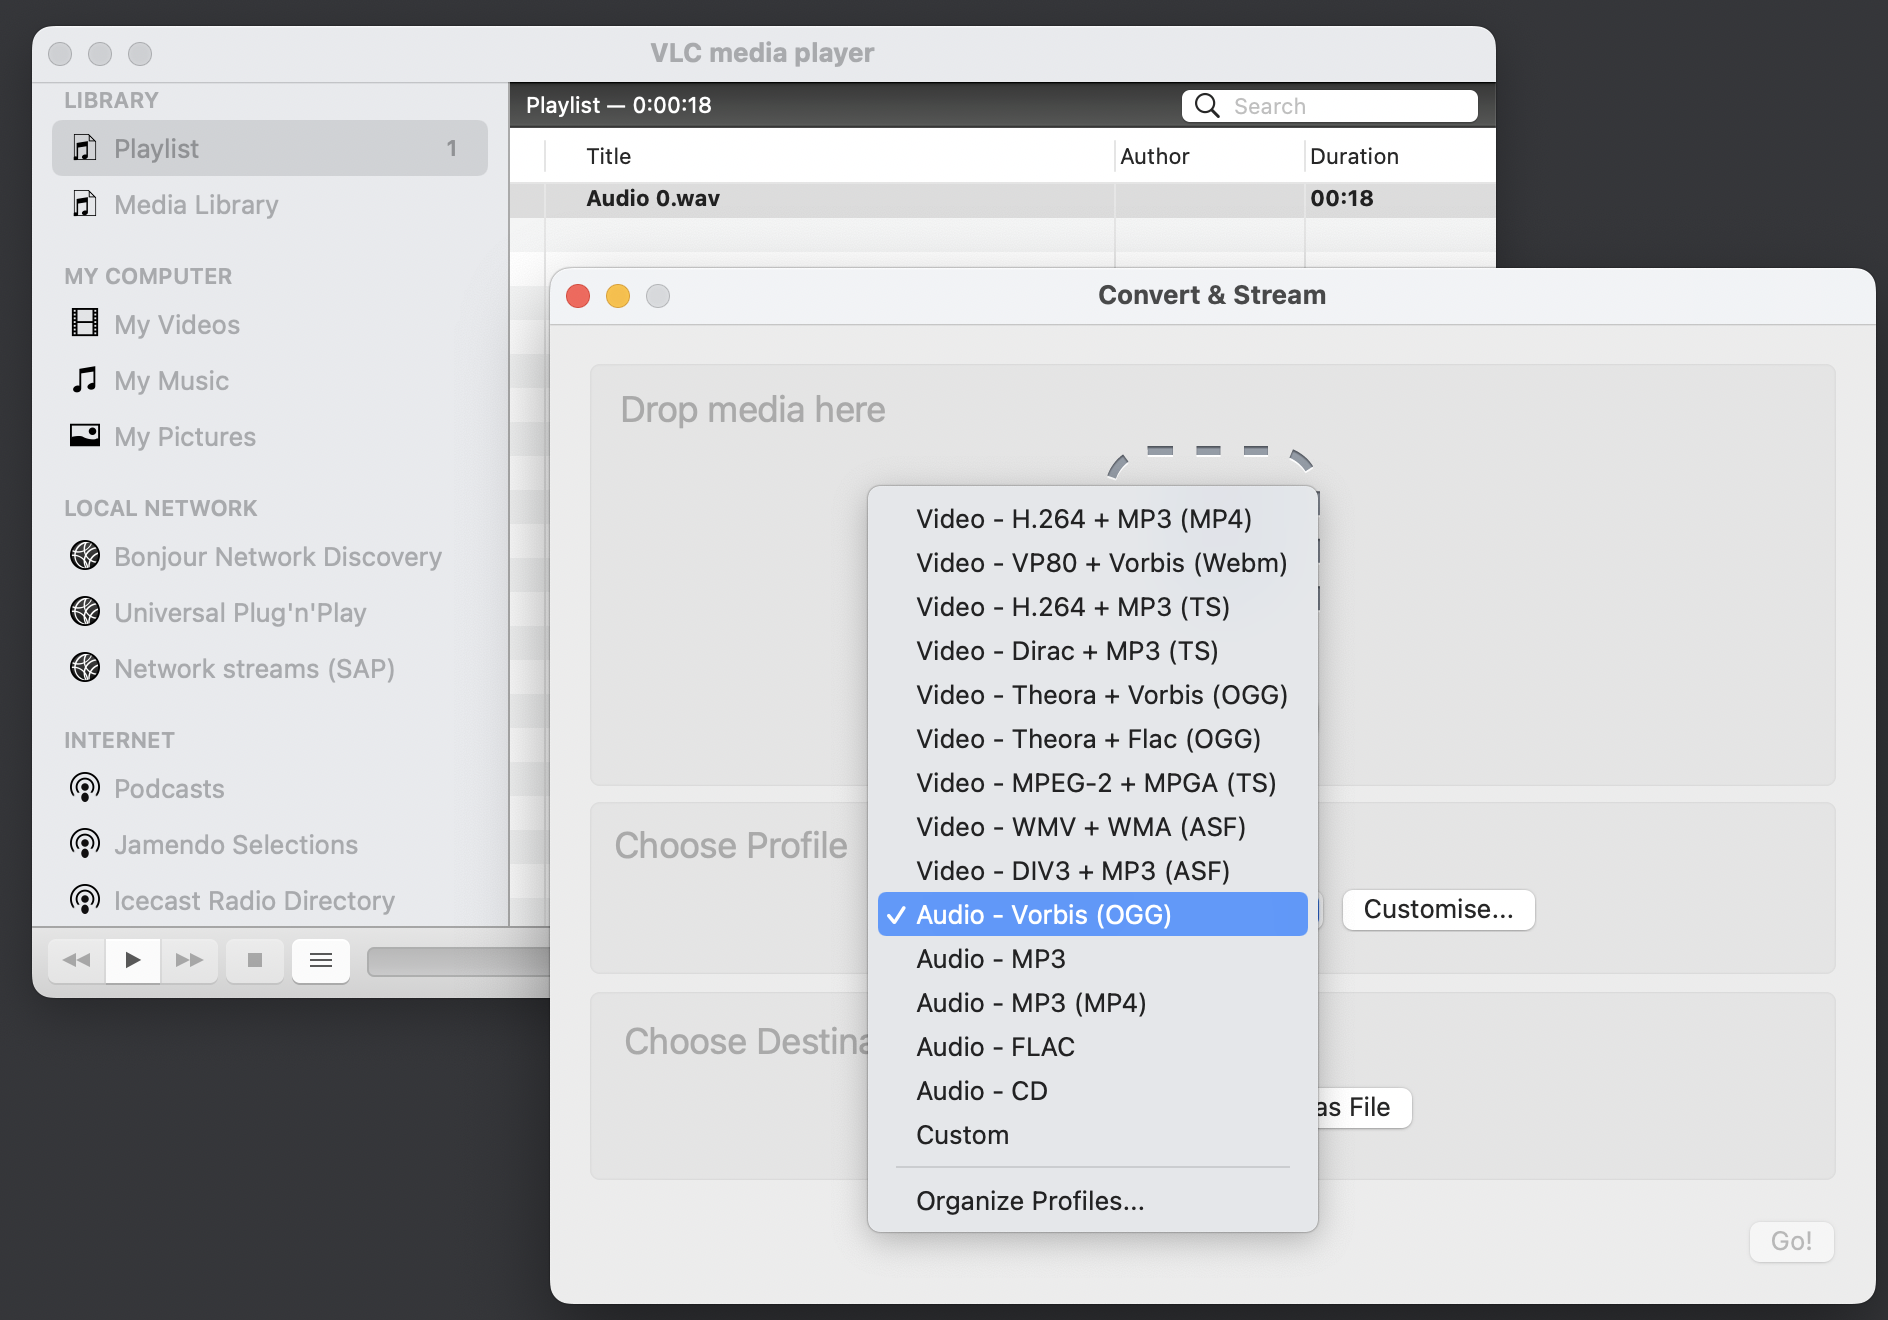Minimize the Convert & Stream window
Screen dimensions: 1888x1320
(x=618, y=296)
